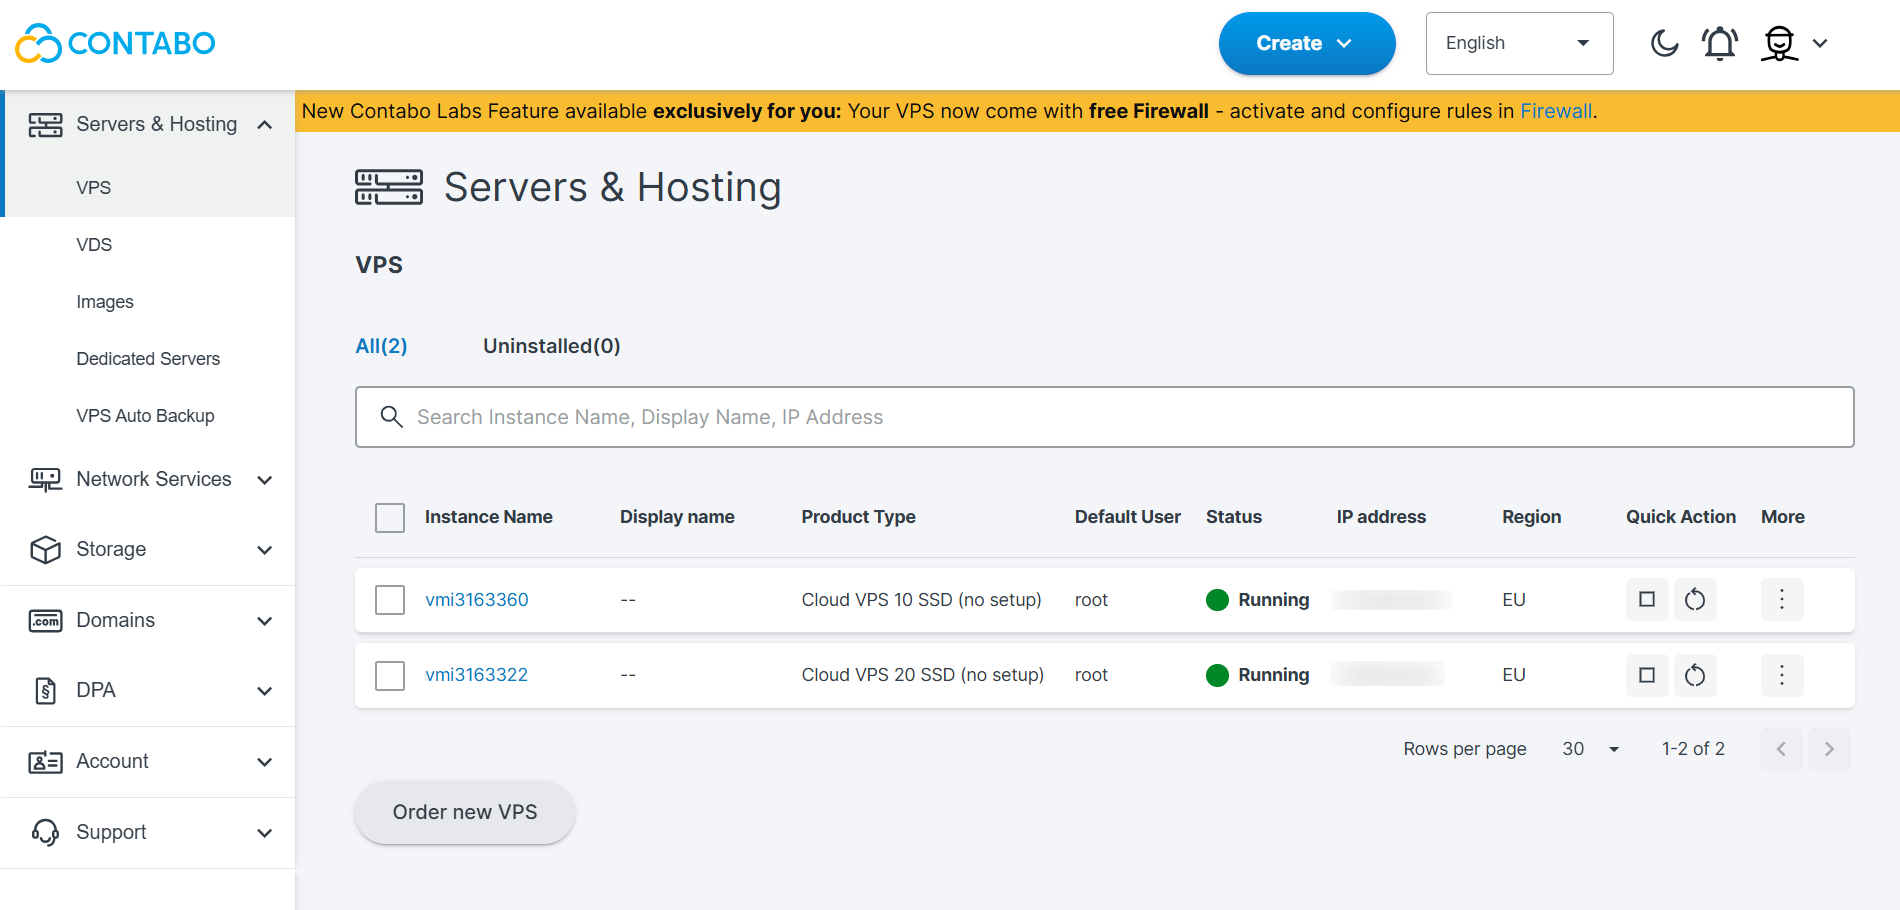Screen dimensions: 1900x910
Task: Switch to All(2) tab
Action: (382, 346)
